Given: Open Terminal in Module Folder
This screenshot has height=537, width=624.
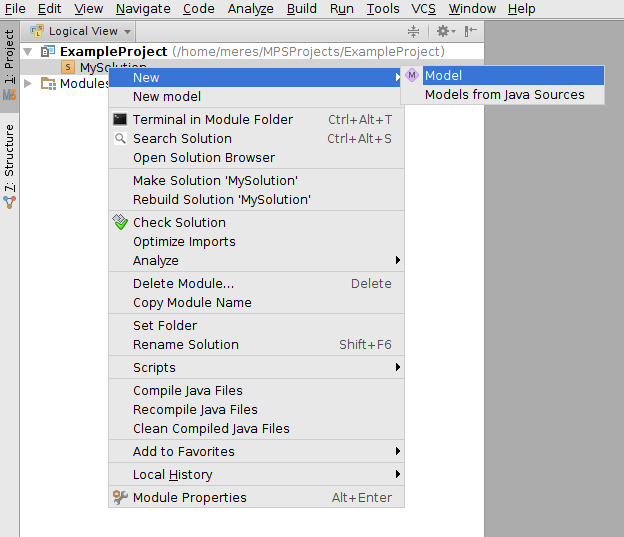Looking at the screenshot, I should pos(256,119).
